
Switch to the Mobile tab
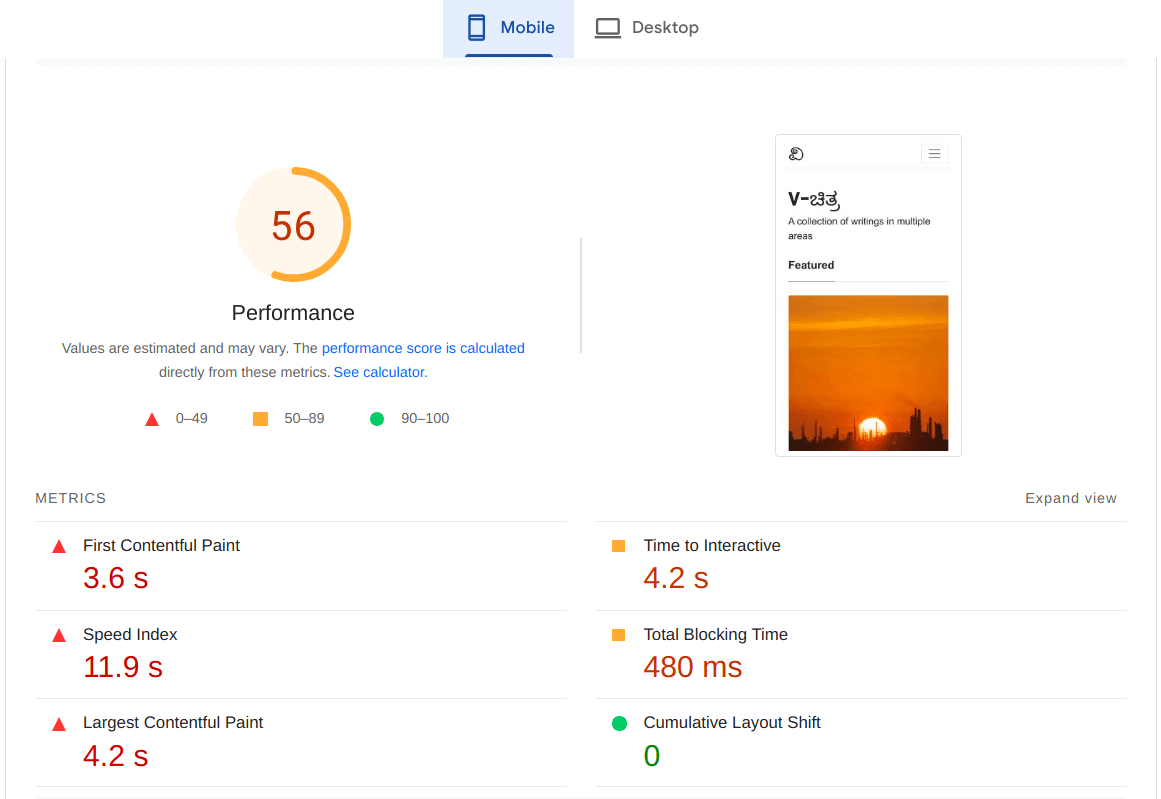coord(509,27)
